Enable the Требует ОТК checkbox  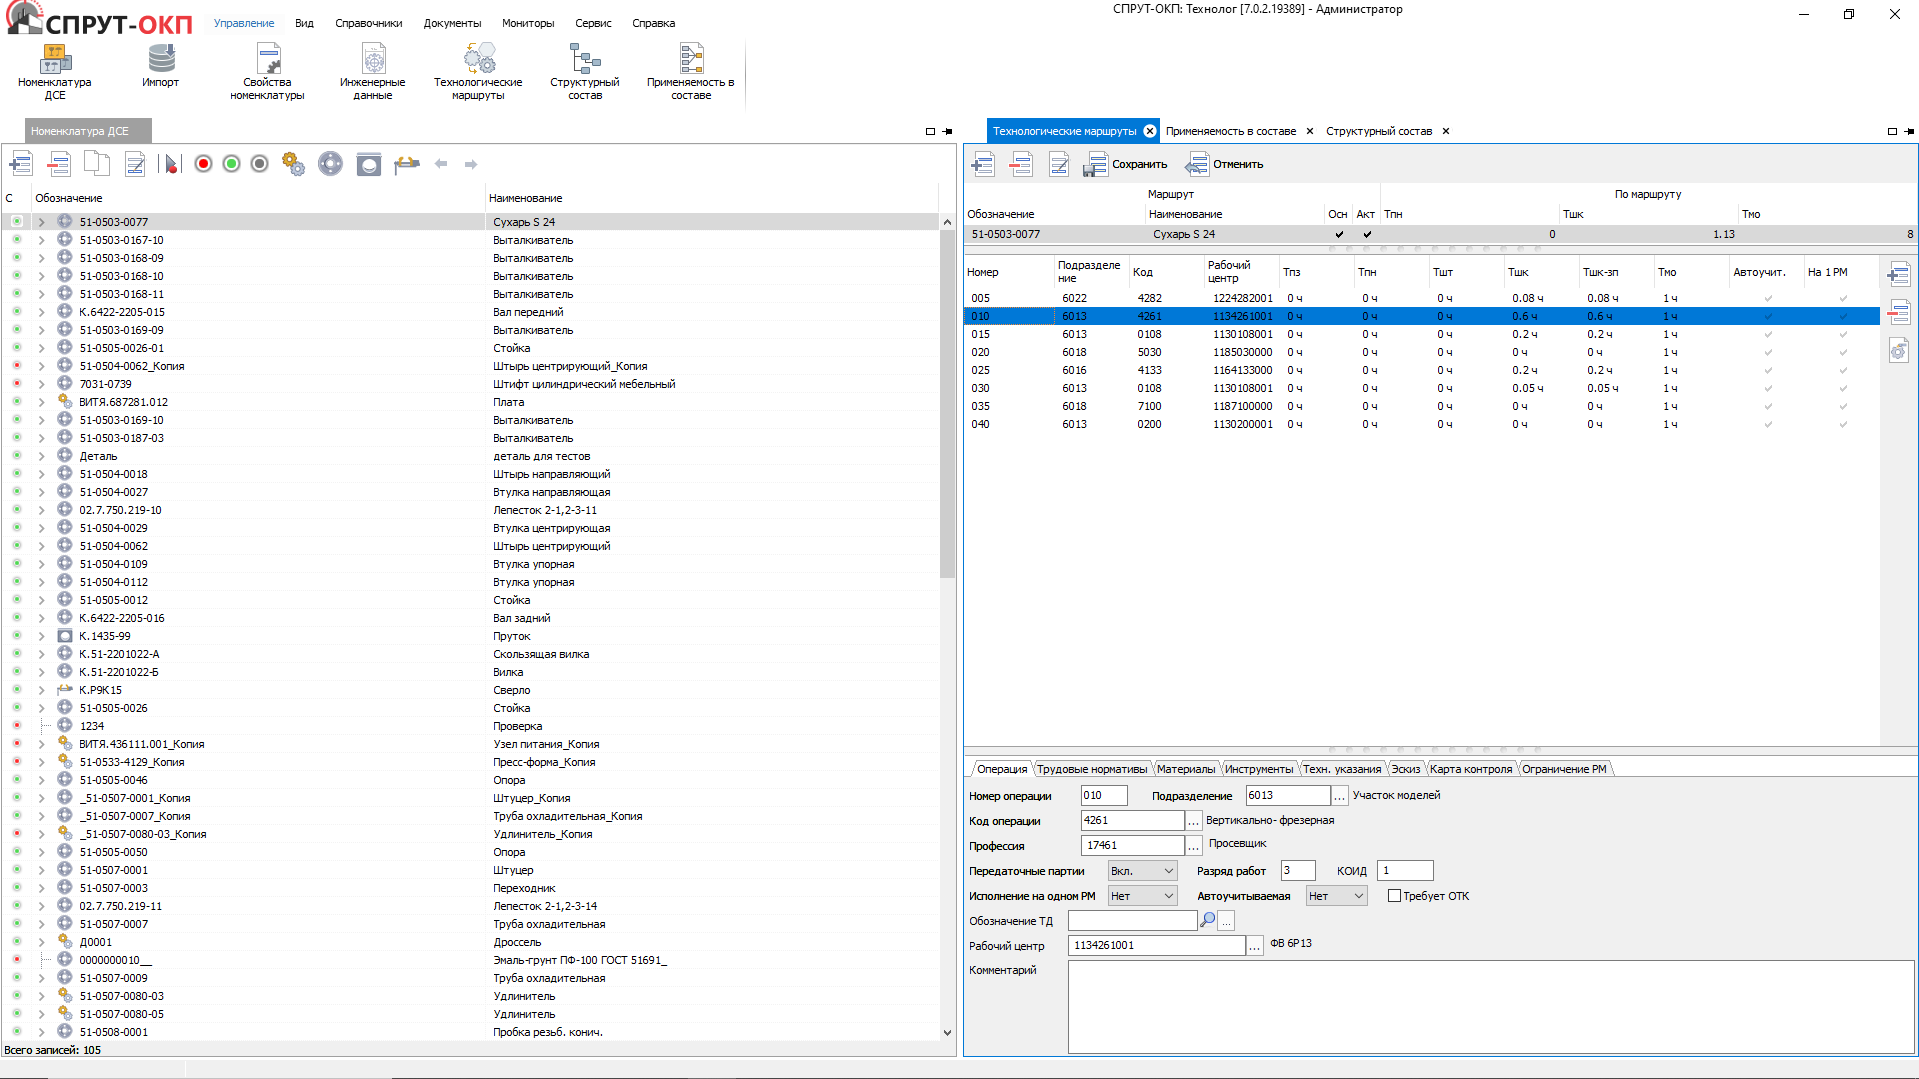coord(1394,896)
